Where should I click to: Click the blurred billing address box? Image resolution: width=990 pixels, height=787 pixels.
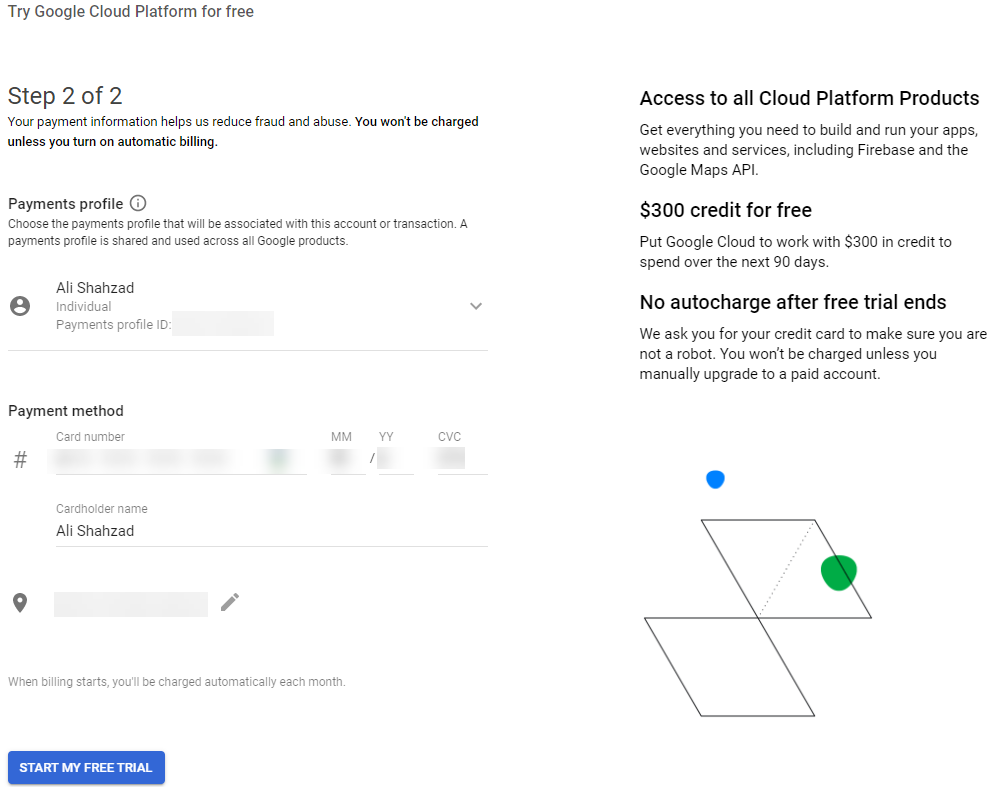click(x=131, y=604)
